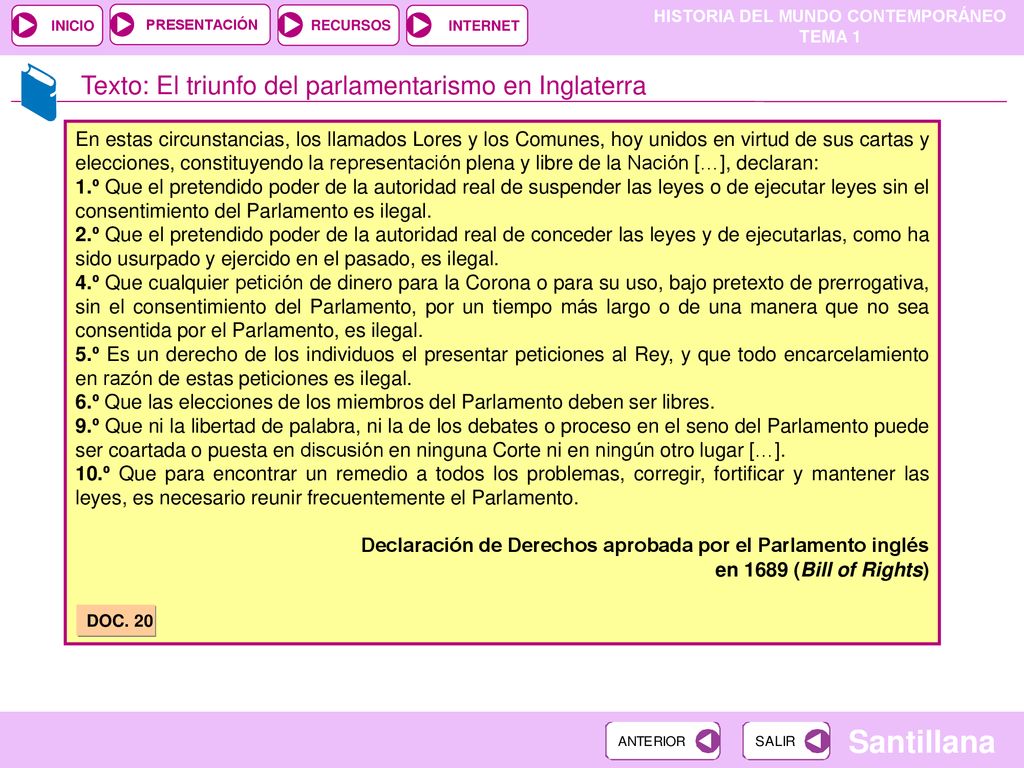Open the RECURSOS section
The width and height of the screenshot is (1024, 768).
pos(338,25)
